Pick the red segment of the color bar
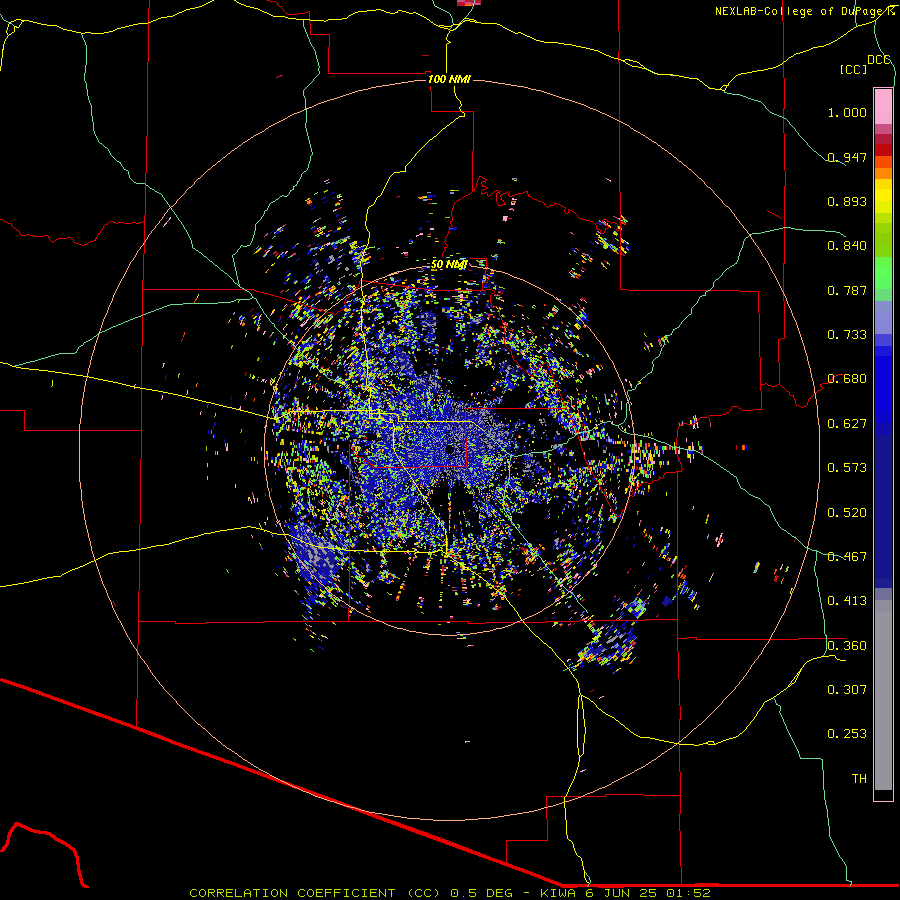 coord(883,150)
